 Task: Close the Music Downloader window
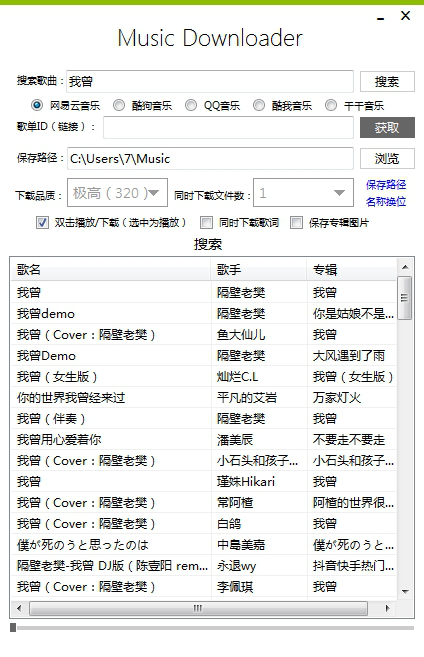tap(405, 16)
